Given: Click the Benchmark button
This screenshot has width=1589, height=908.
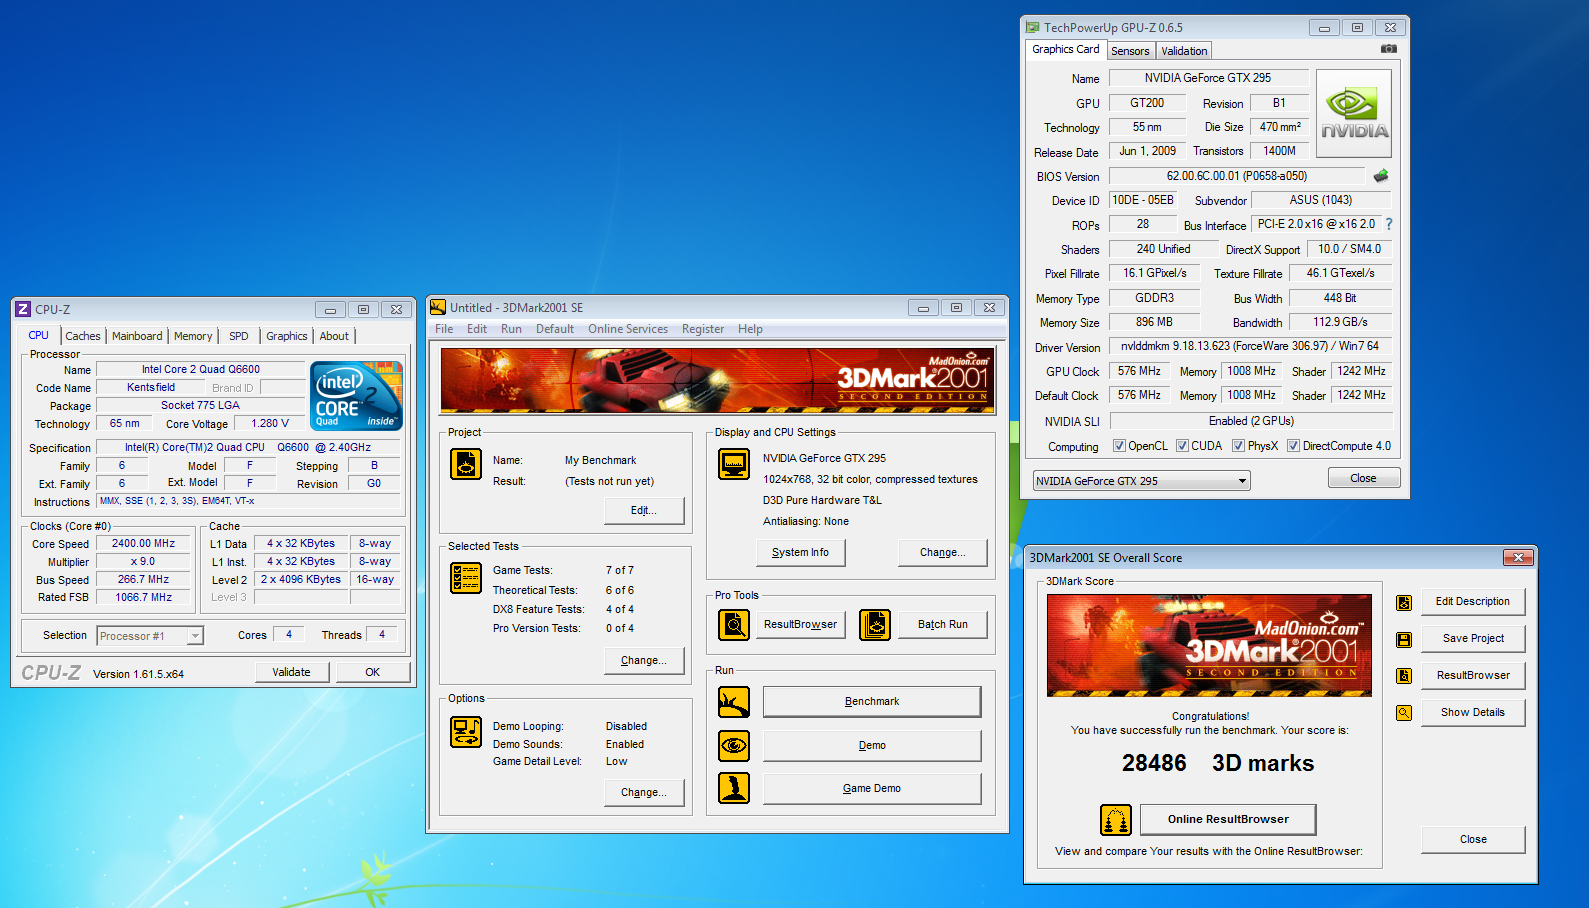Looking at the screenshot, I should click(x=872, y=701).
